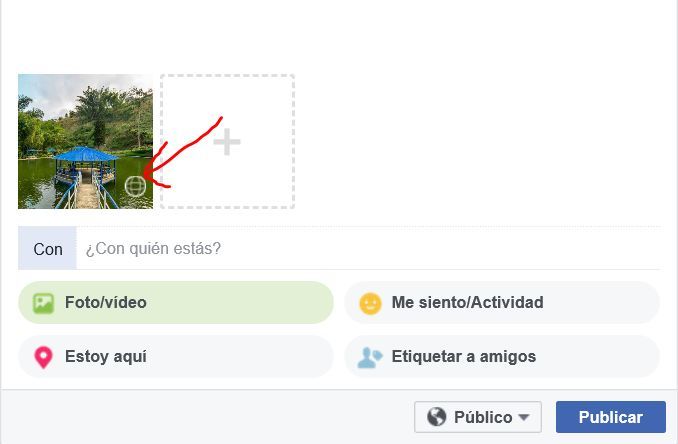
Task: Select the Foto/vídeo option
Action: pyautogui.click(x=176, y=303)
